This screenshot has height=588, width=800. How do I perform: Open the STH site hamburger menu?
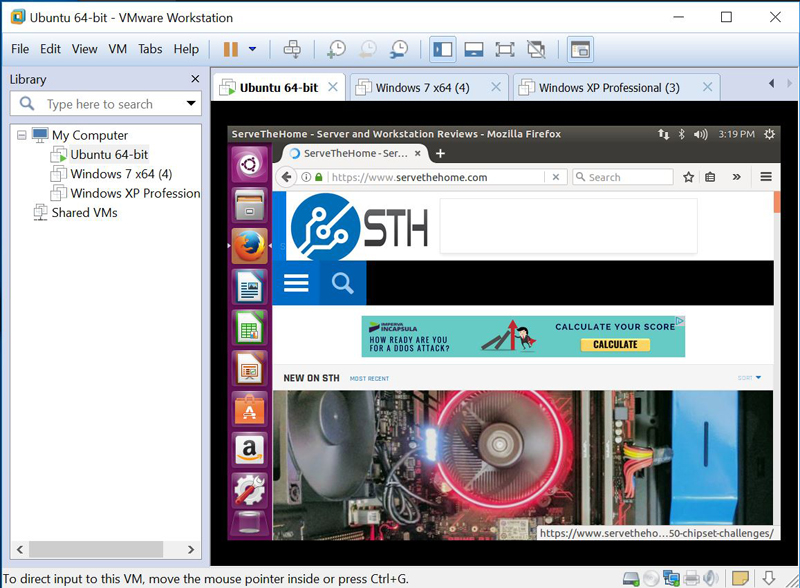296,283
